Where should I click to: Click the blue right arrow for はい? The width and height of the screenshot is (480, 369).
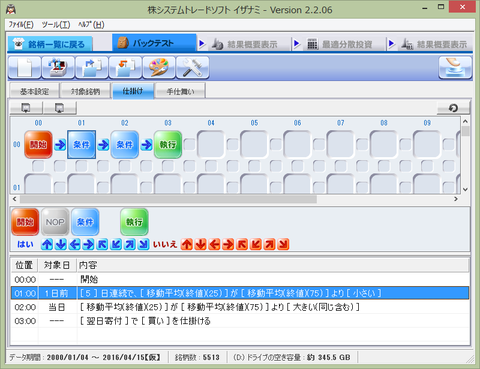point(88,244)
